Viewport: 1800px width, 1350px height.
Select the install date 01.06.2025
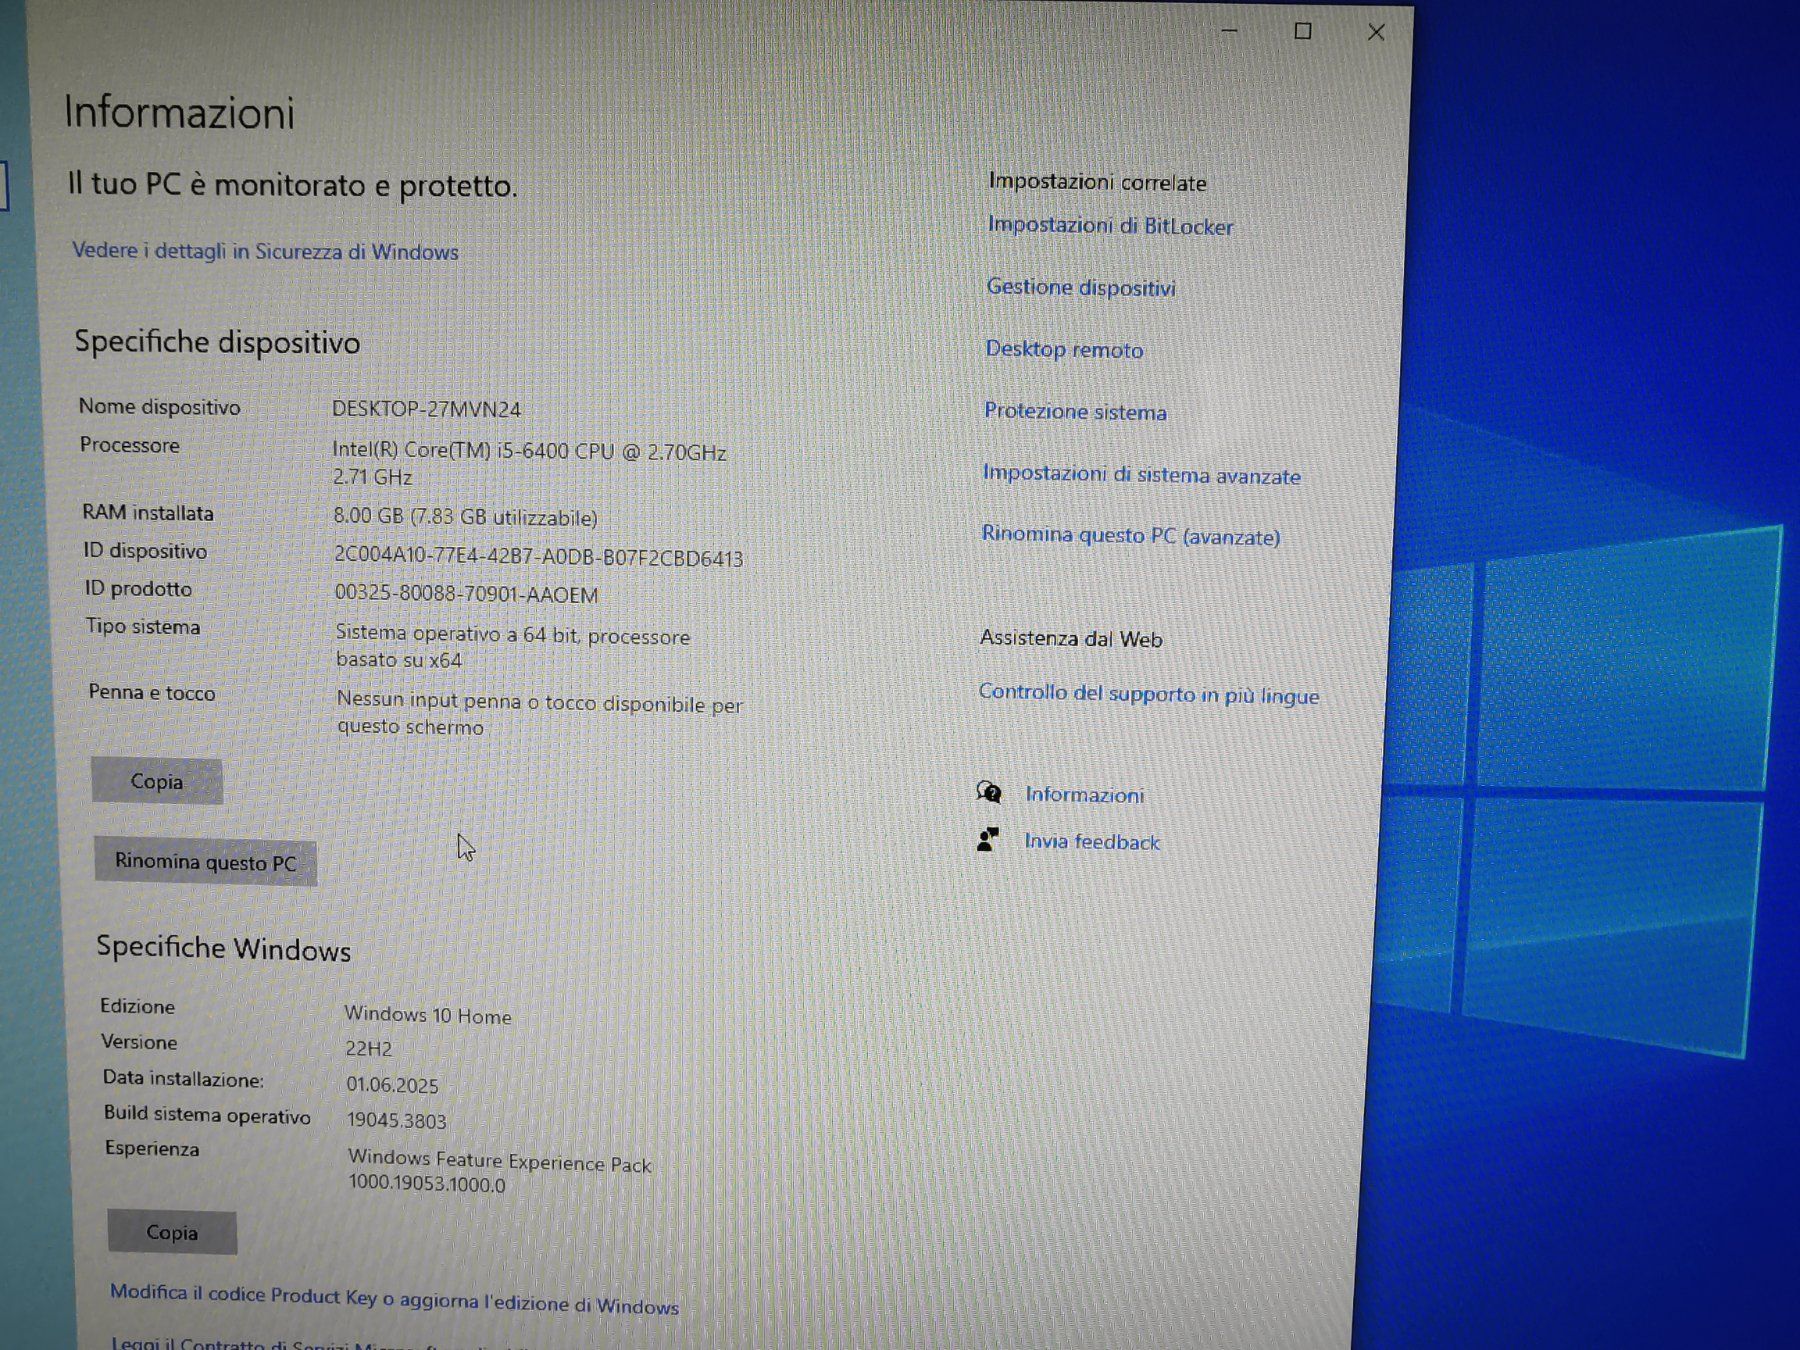392,1084
